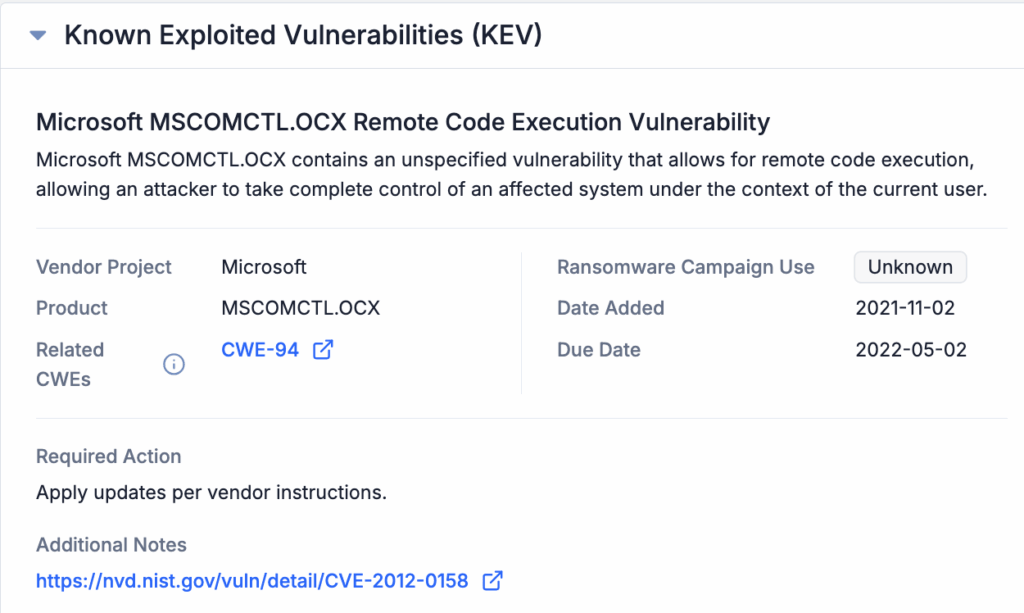Click the Date Added value 2021-11-02
The height and width of the screenshot is (613, 1024).
905,308
